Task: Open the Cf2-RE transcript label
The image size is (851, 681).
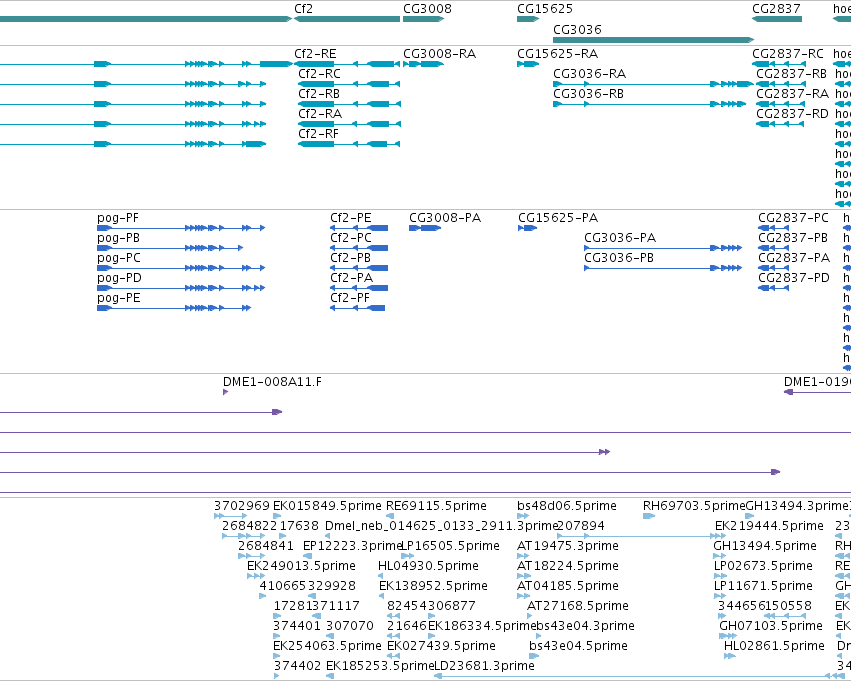Action: (x=315, y=54)
